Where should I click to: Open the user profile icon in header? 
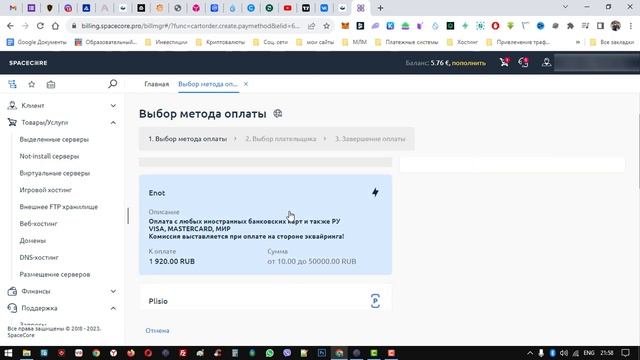coord(546,62)
